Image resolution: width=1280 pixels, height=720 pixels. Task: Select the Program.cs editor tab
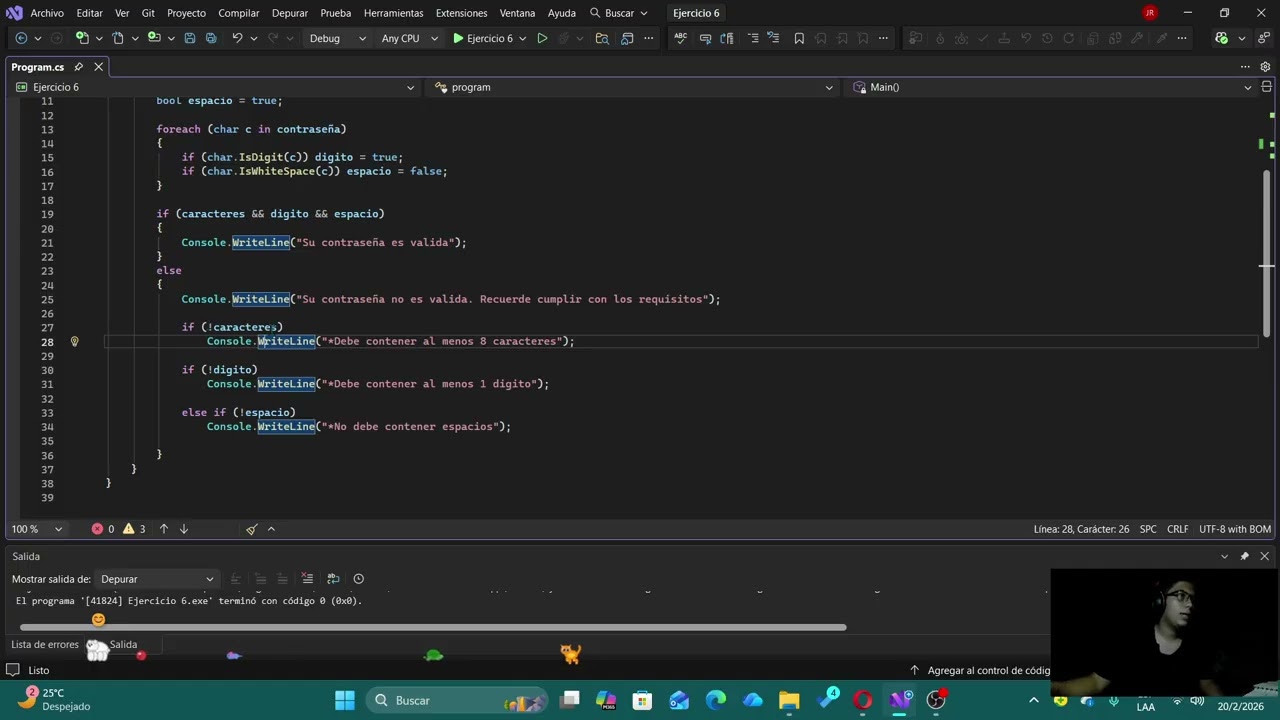click(38, 67)
